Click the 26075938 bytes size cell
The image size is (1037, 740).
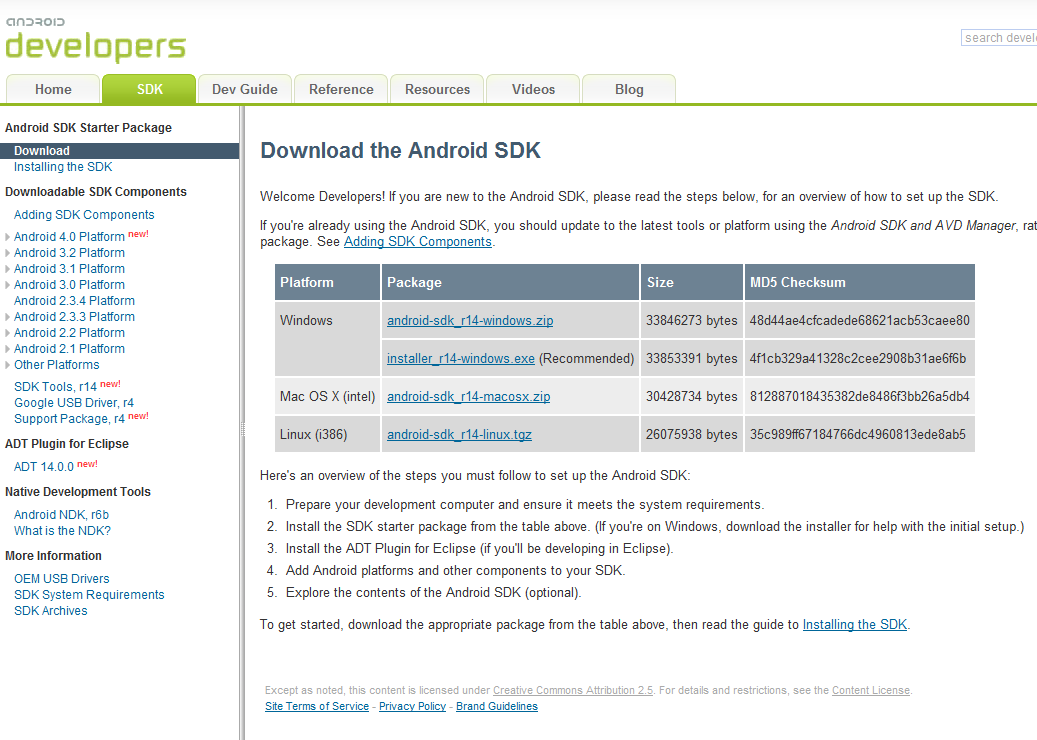692,434
